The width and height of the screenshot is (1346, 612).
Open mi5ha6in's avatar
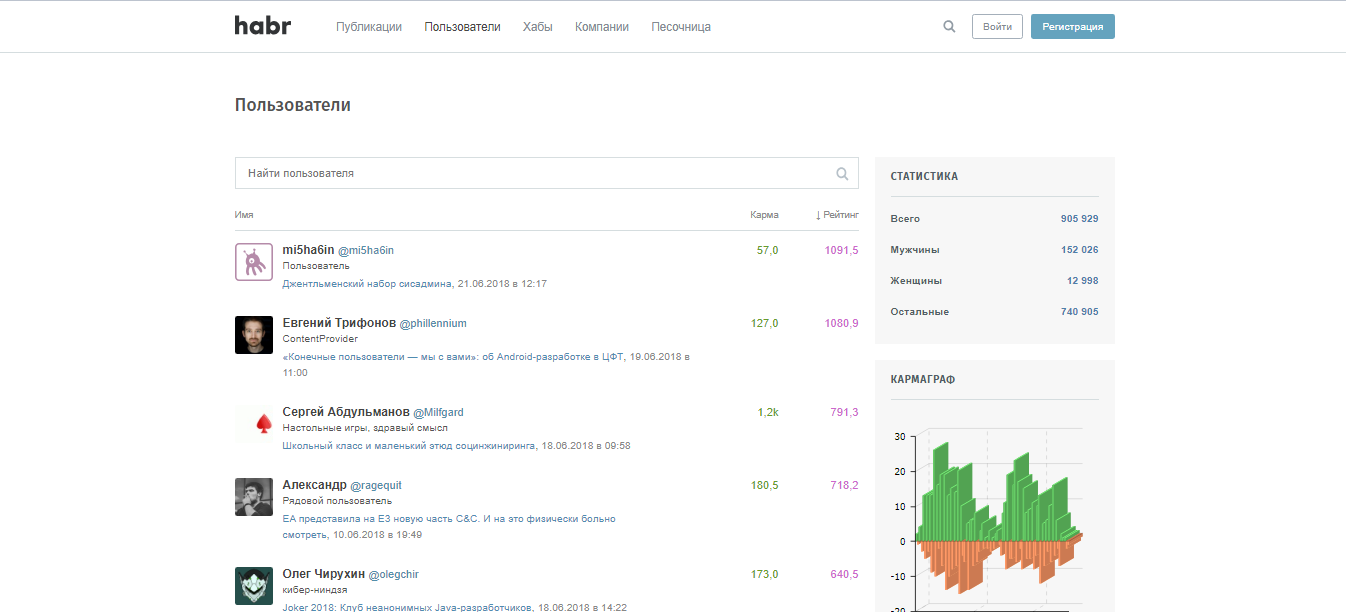pos(254,262)
